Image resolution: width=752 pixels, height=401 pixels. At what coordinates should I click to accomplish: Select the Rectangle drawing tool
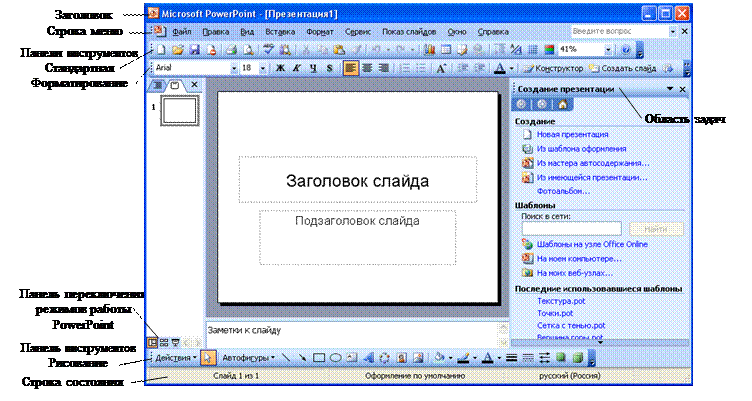319,358
